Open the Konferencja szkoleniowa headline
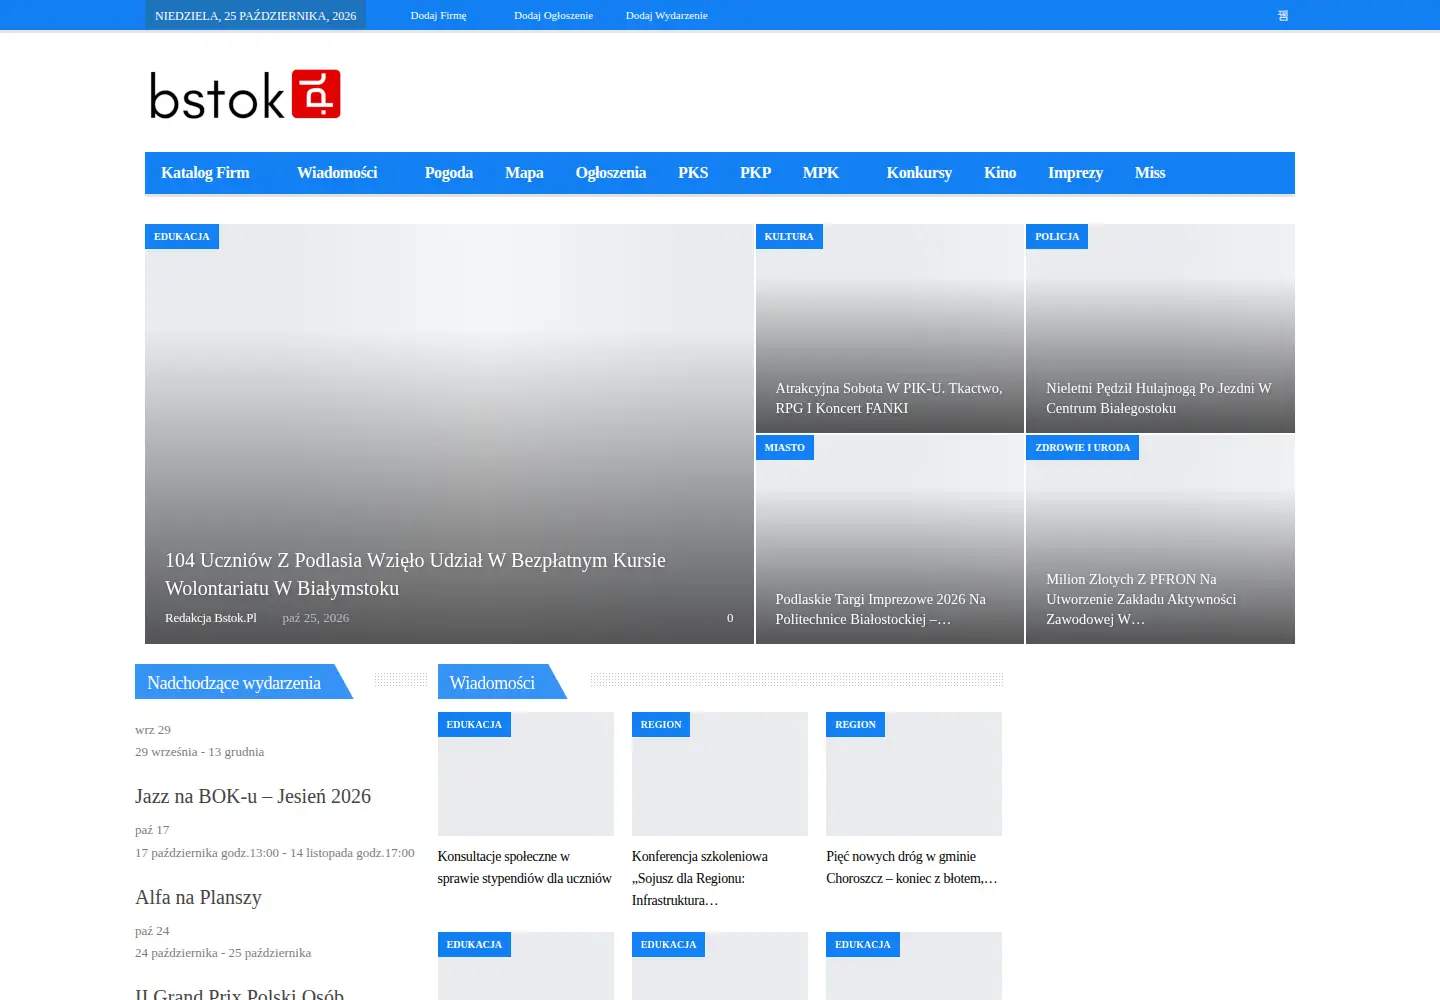Image resolution: width=1440 pixels, height=1000 pixels. [700, 878]
